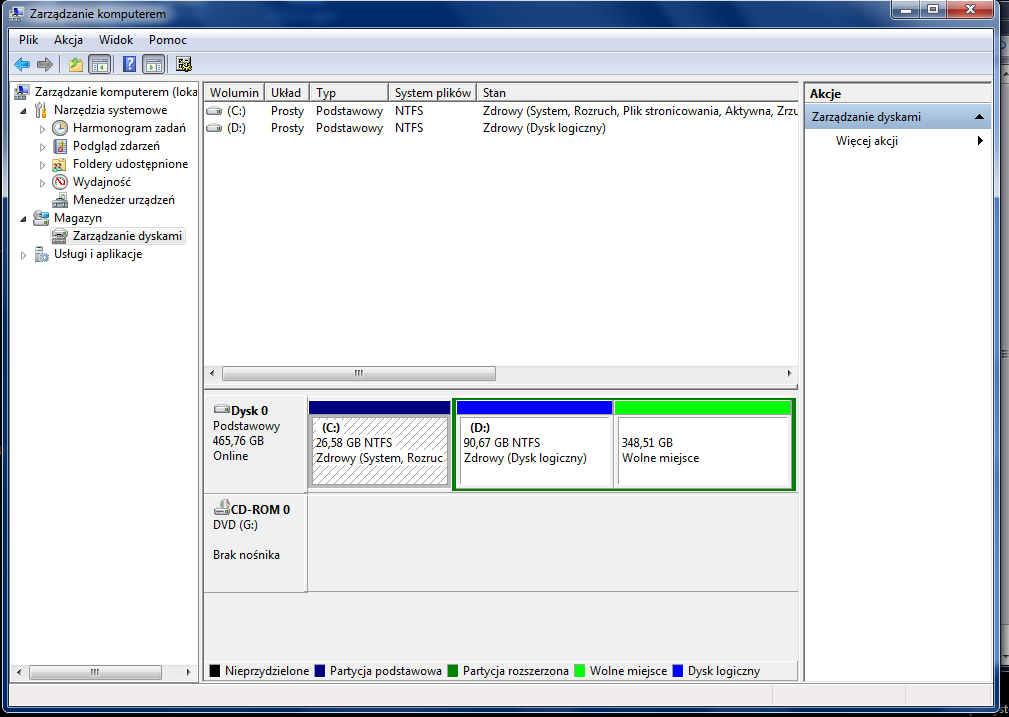Click the root computer management icon

22,92
